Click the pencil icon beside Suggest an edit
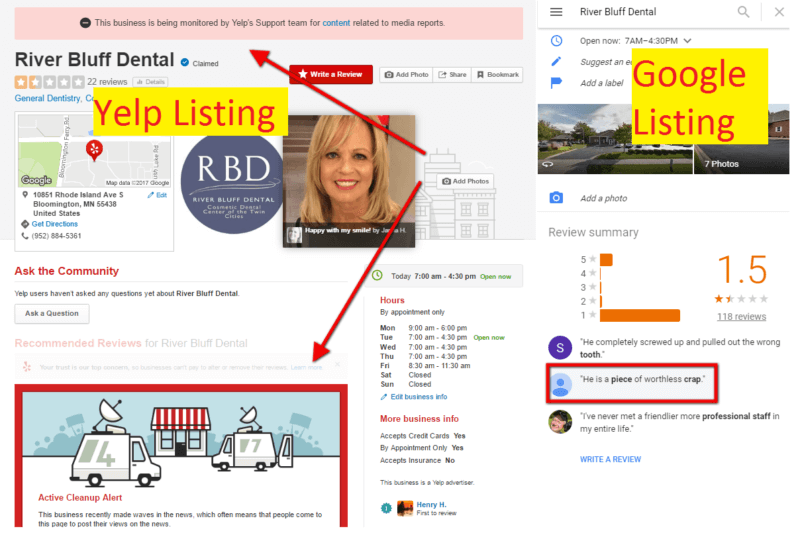 (556, 61)
